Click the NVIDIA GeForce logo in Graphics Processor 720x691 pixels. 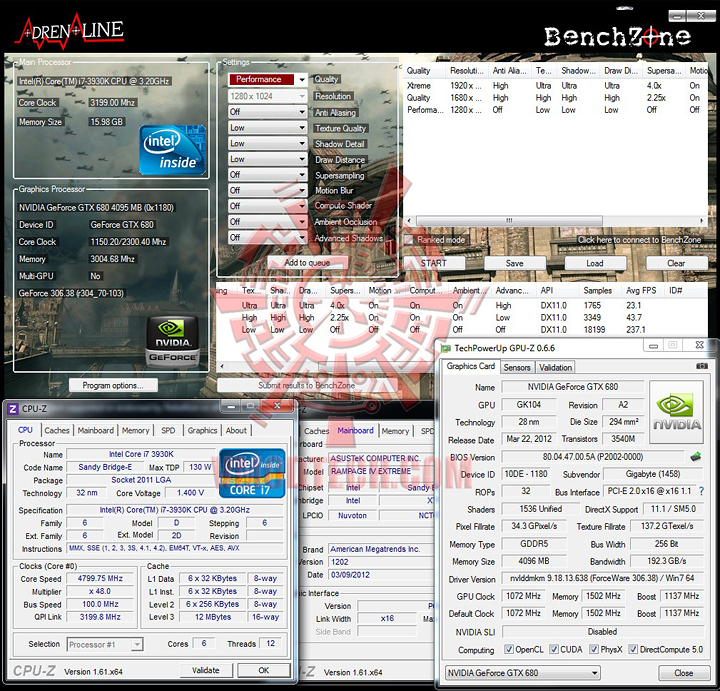[x=173, y=342]
